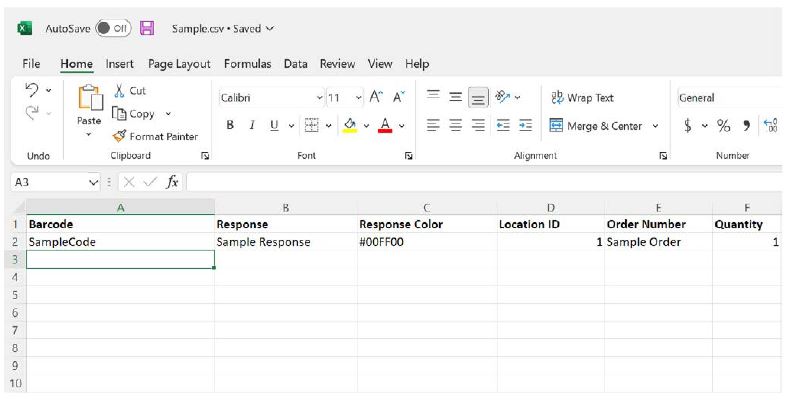Open the Calibri font name dropdown
Screen dimensions: 793x402
(320, 98)
